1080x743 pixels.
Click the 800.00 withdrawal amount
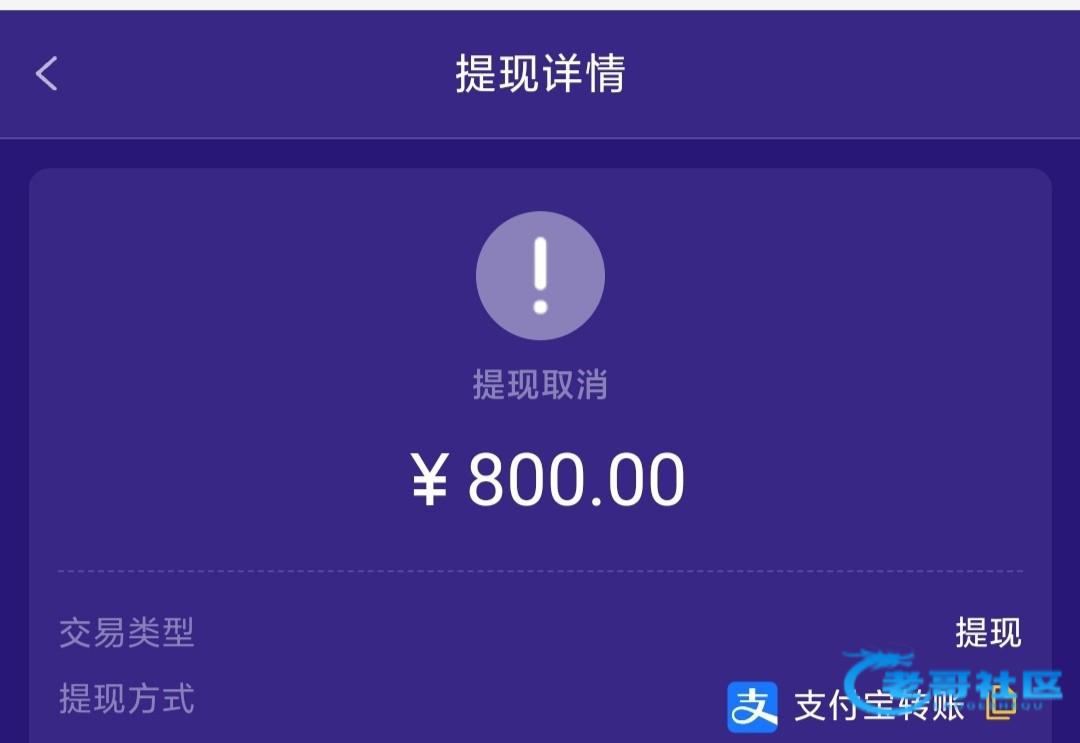pos(577,480)
